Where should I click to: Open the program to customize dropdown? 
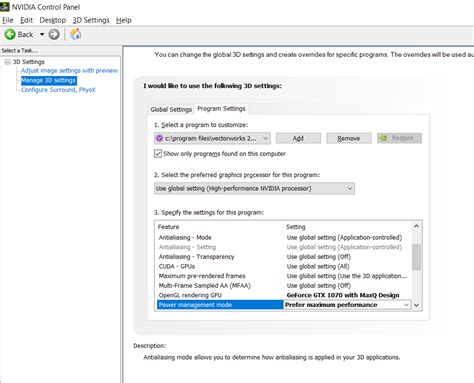(x=212, y=138)
